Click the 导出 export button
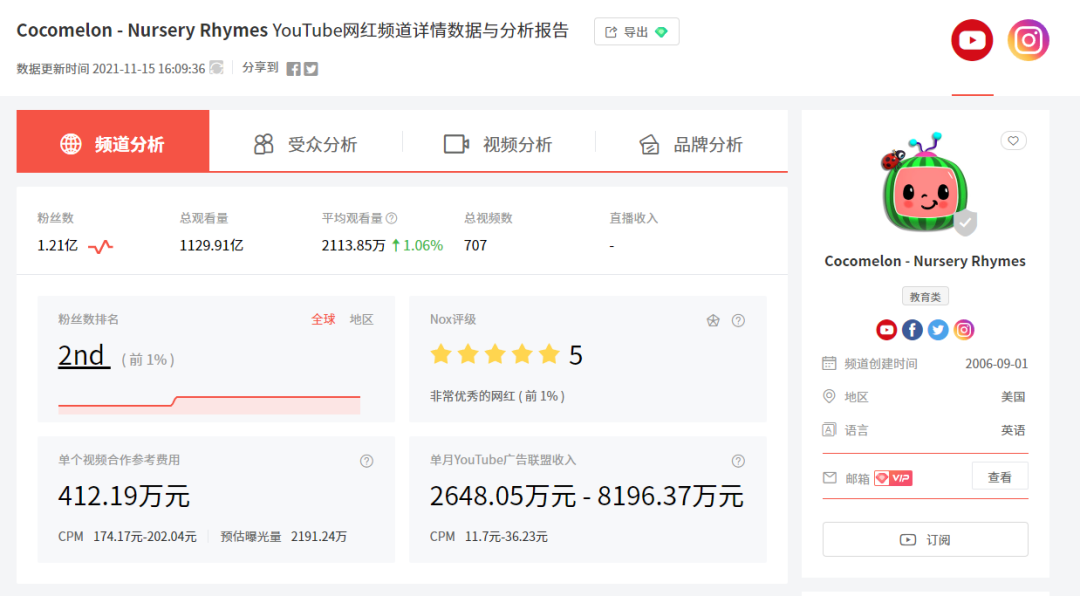The width and height of the screenshot is (1080, 596). (x=636, y=31)
